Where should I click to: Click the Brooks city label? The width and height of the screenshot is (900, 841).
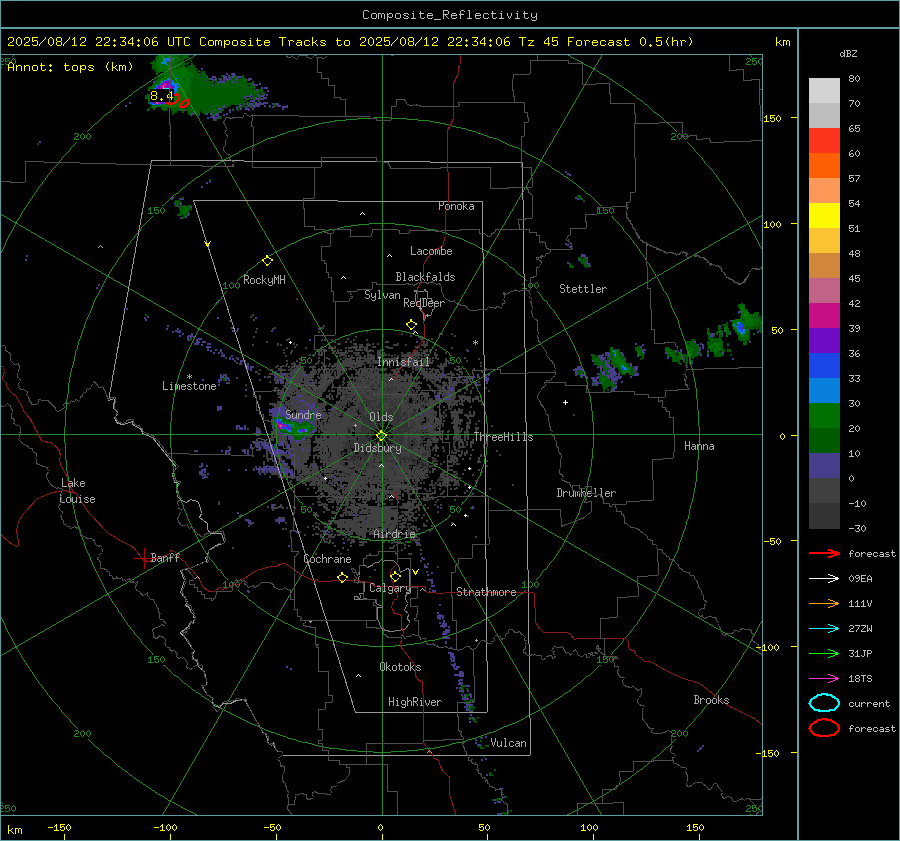point(711,700)
